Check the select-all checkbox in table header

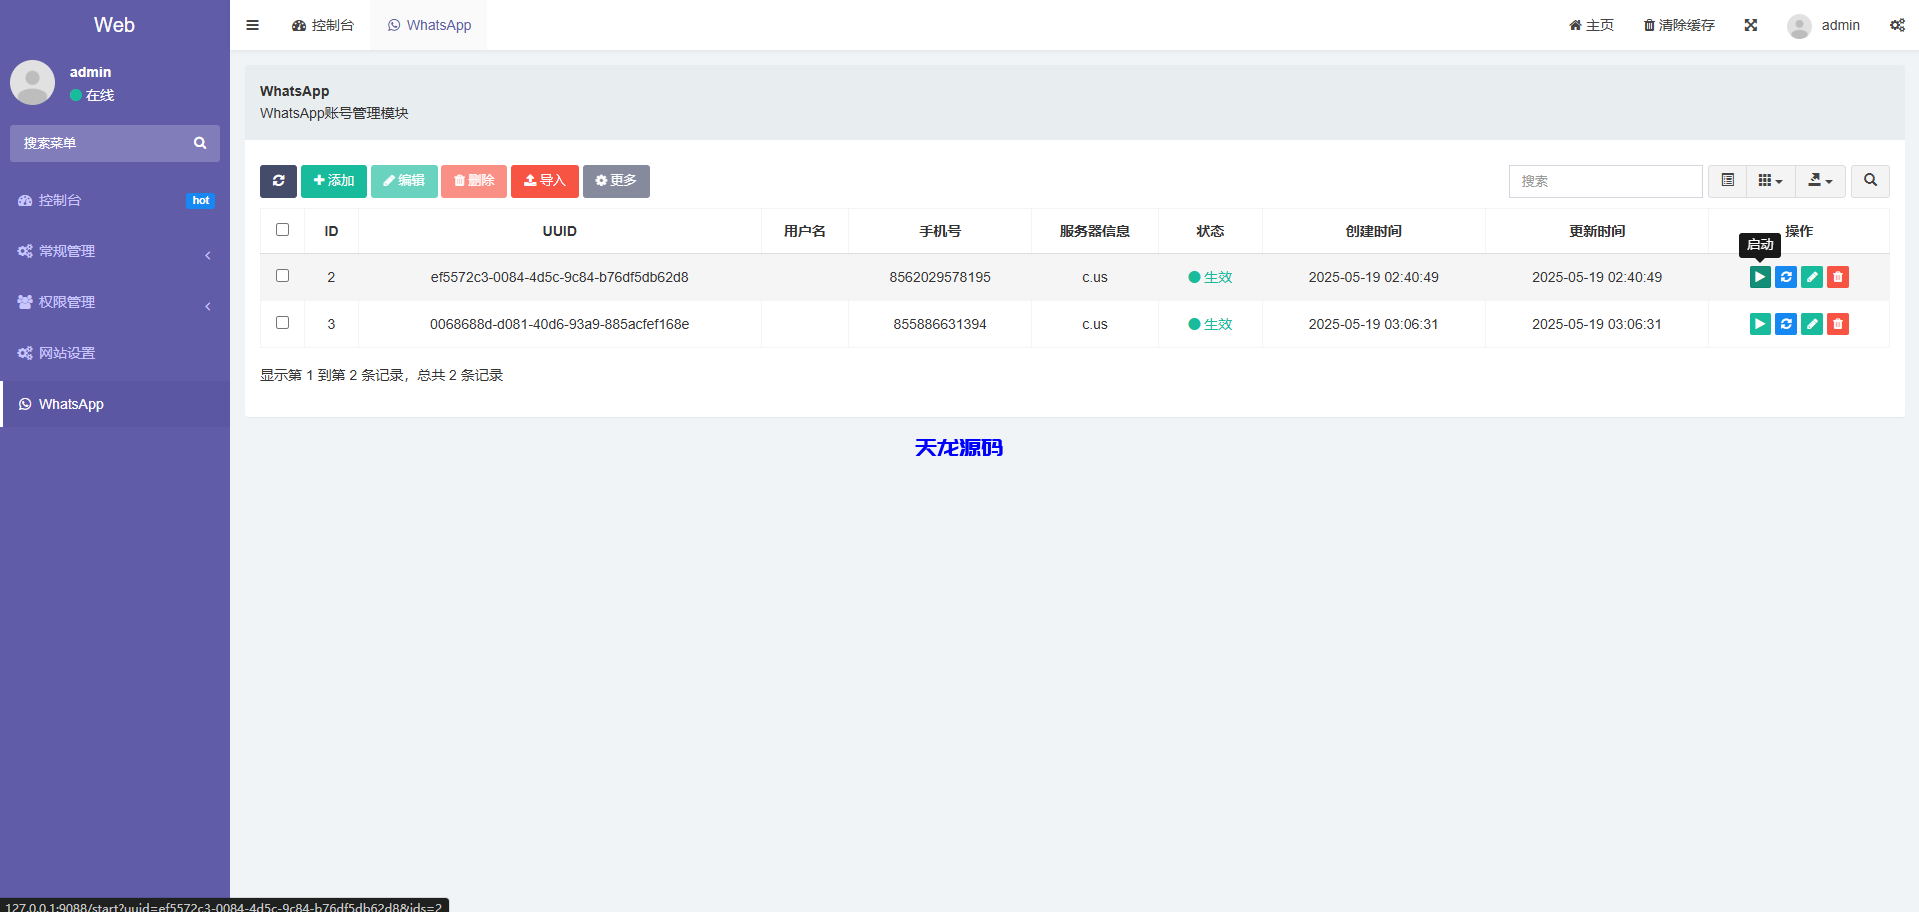click(282, 230)
